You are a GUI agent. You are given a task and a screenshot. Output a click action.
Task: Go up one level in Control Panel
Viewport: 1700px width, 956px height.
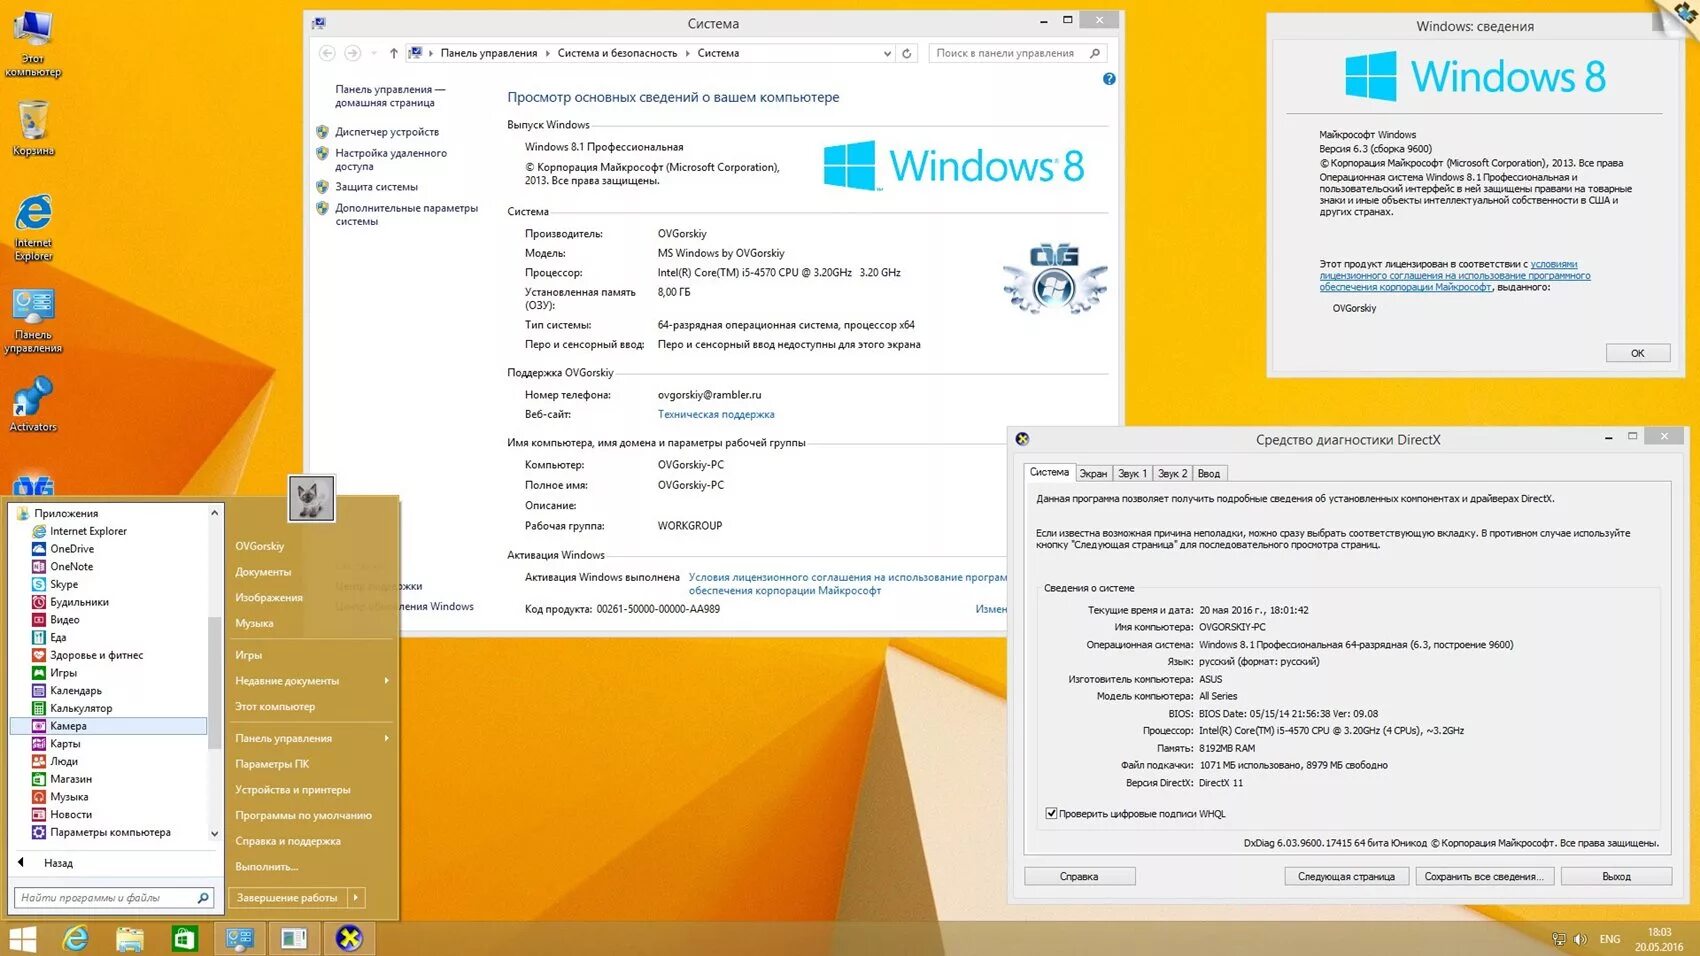[x=394, y=53]
